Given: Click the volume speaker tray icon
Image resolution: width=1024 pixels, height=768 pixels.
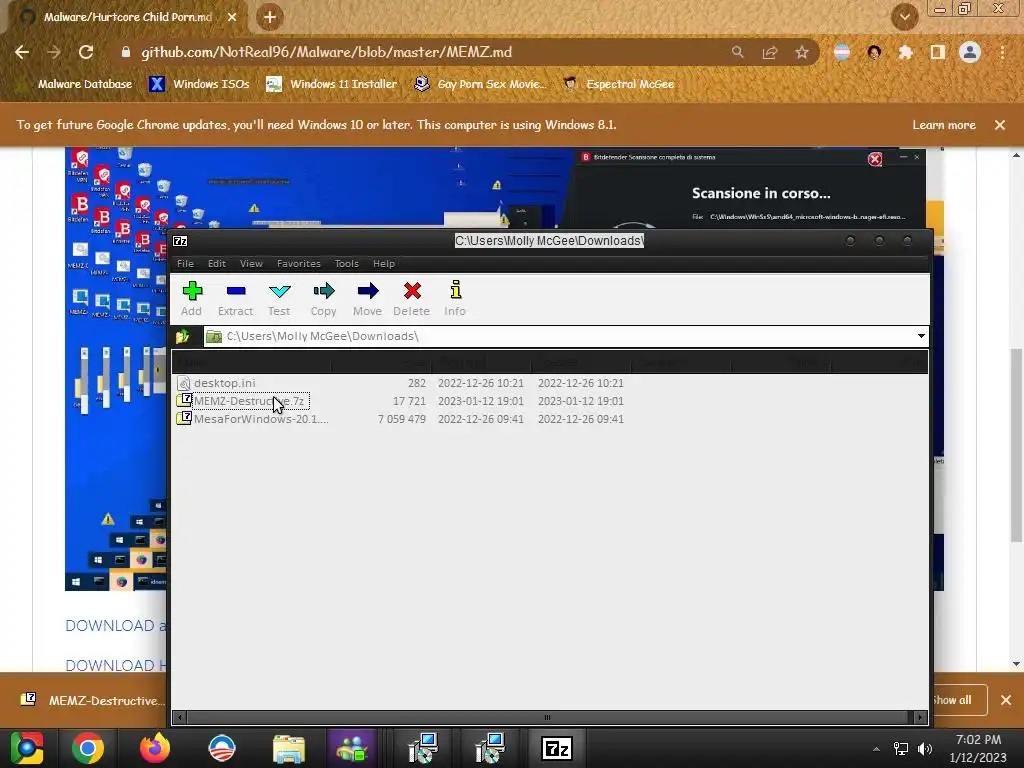Looking at the screenshot, I should coord(925,749).
